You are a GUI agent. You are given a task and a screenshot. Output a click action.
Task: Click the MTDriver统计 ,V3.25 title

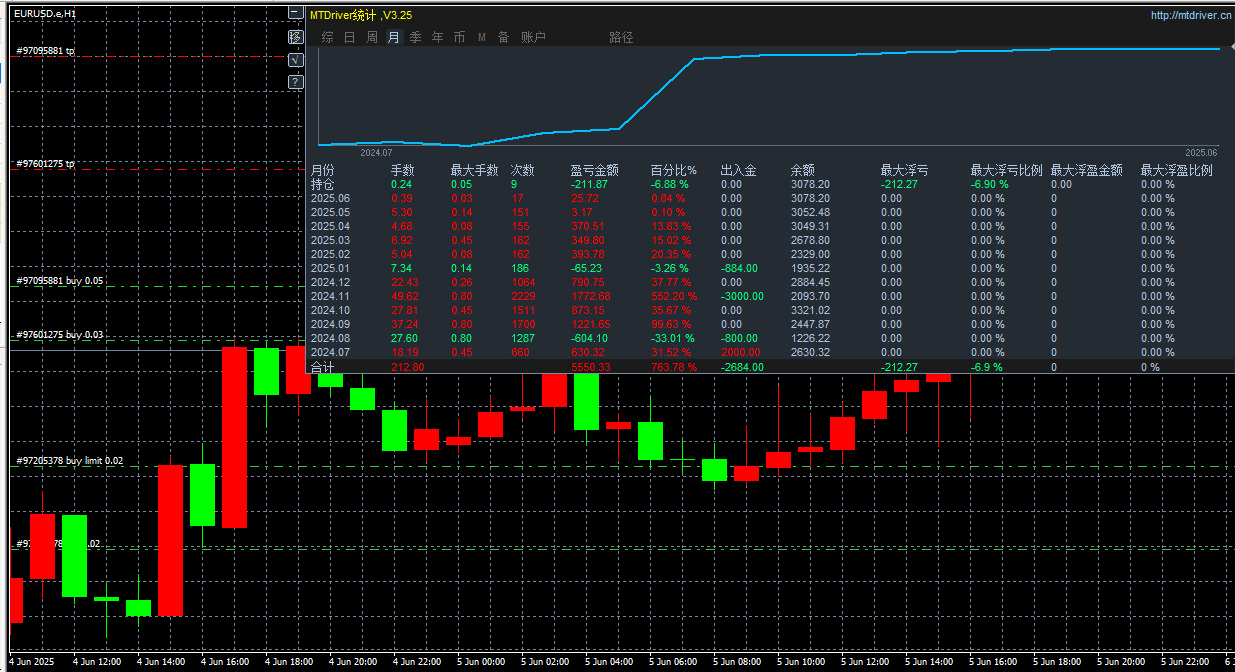(x=360, y=15)
